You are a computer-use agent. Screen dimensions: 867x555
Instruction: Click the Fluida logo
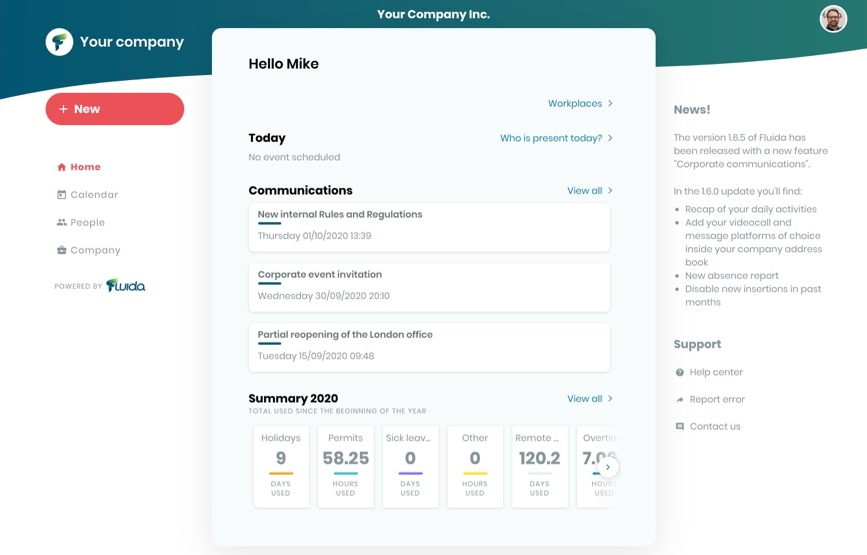click(x=126, y=285)
